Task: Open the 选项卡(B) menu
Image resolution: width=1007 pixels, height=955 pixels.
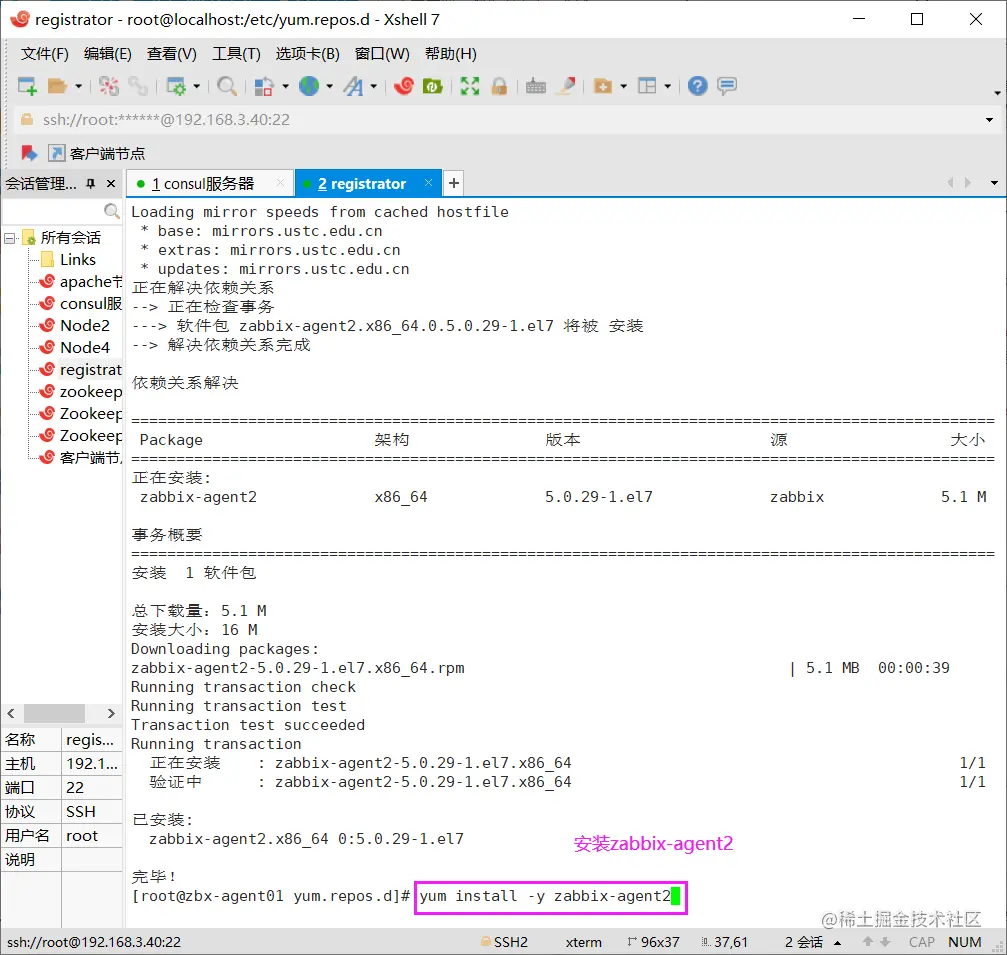Action: tap(308, 53)
